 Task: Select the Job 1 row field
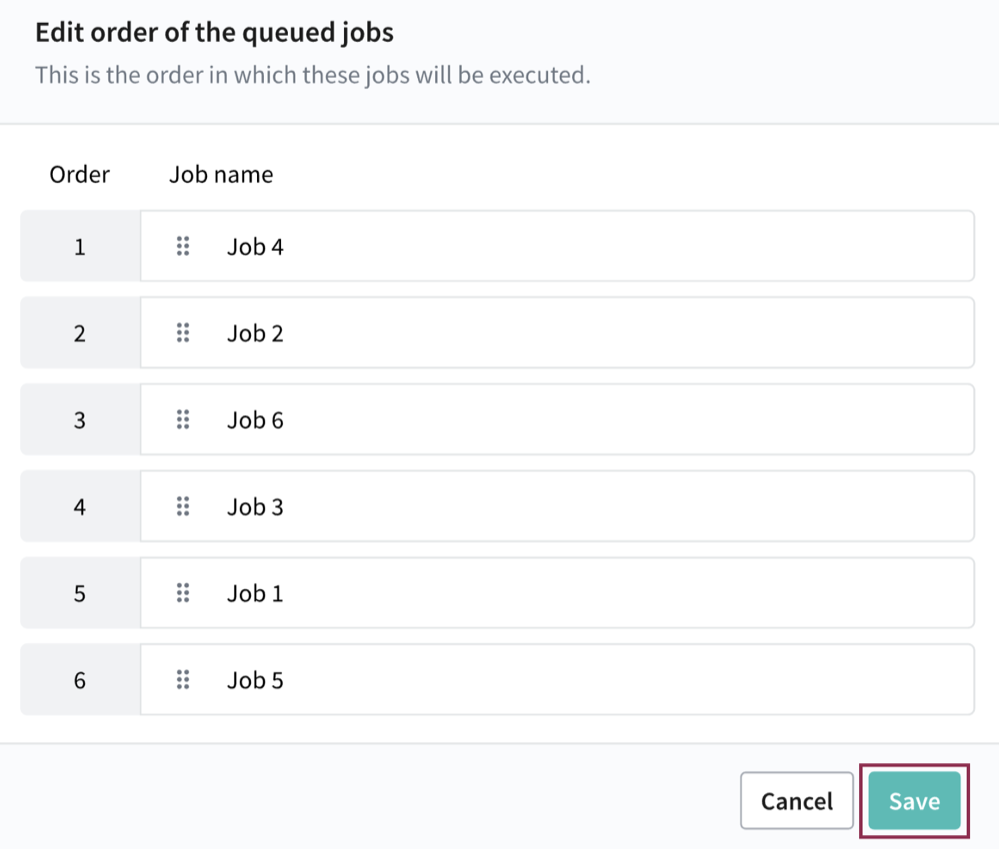[557, 593]
